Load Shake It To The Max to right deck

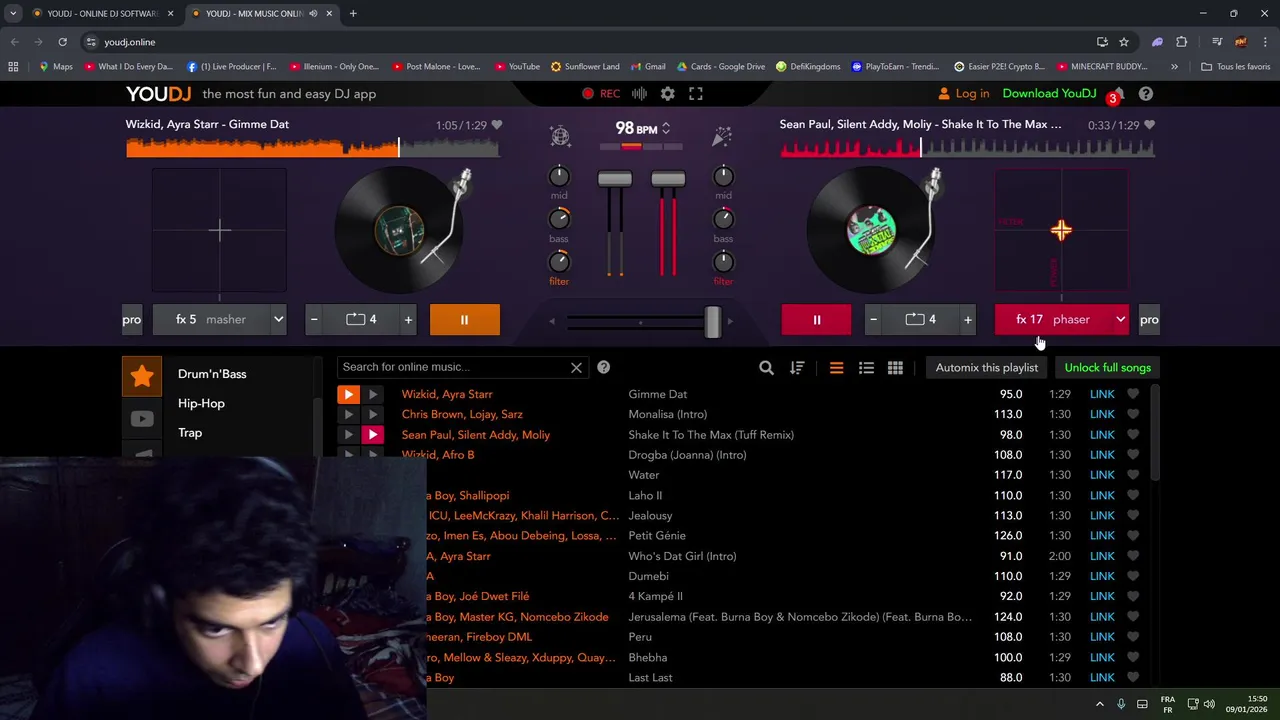[372, 434]
